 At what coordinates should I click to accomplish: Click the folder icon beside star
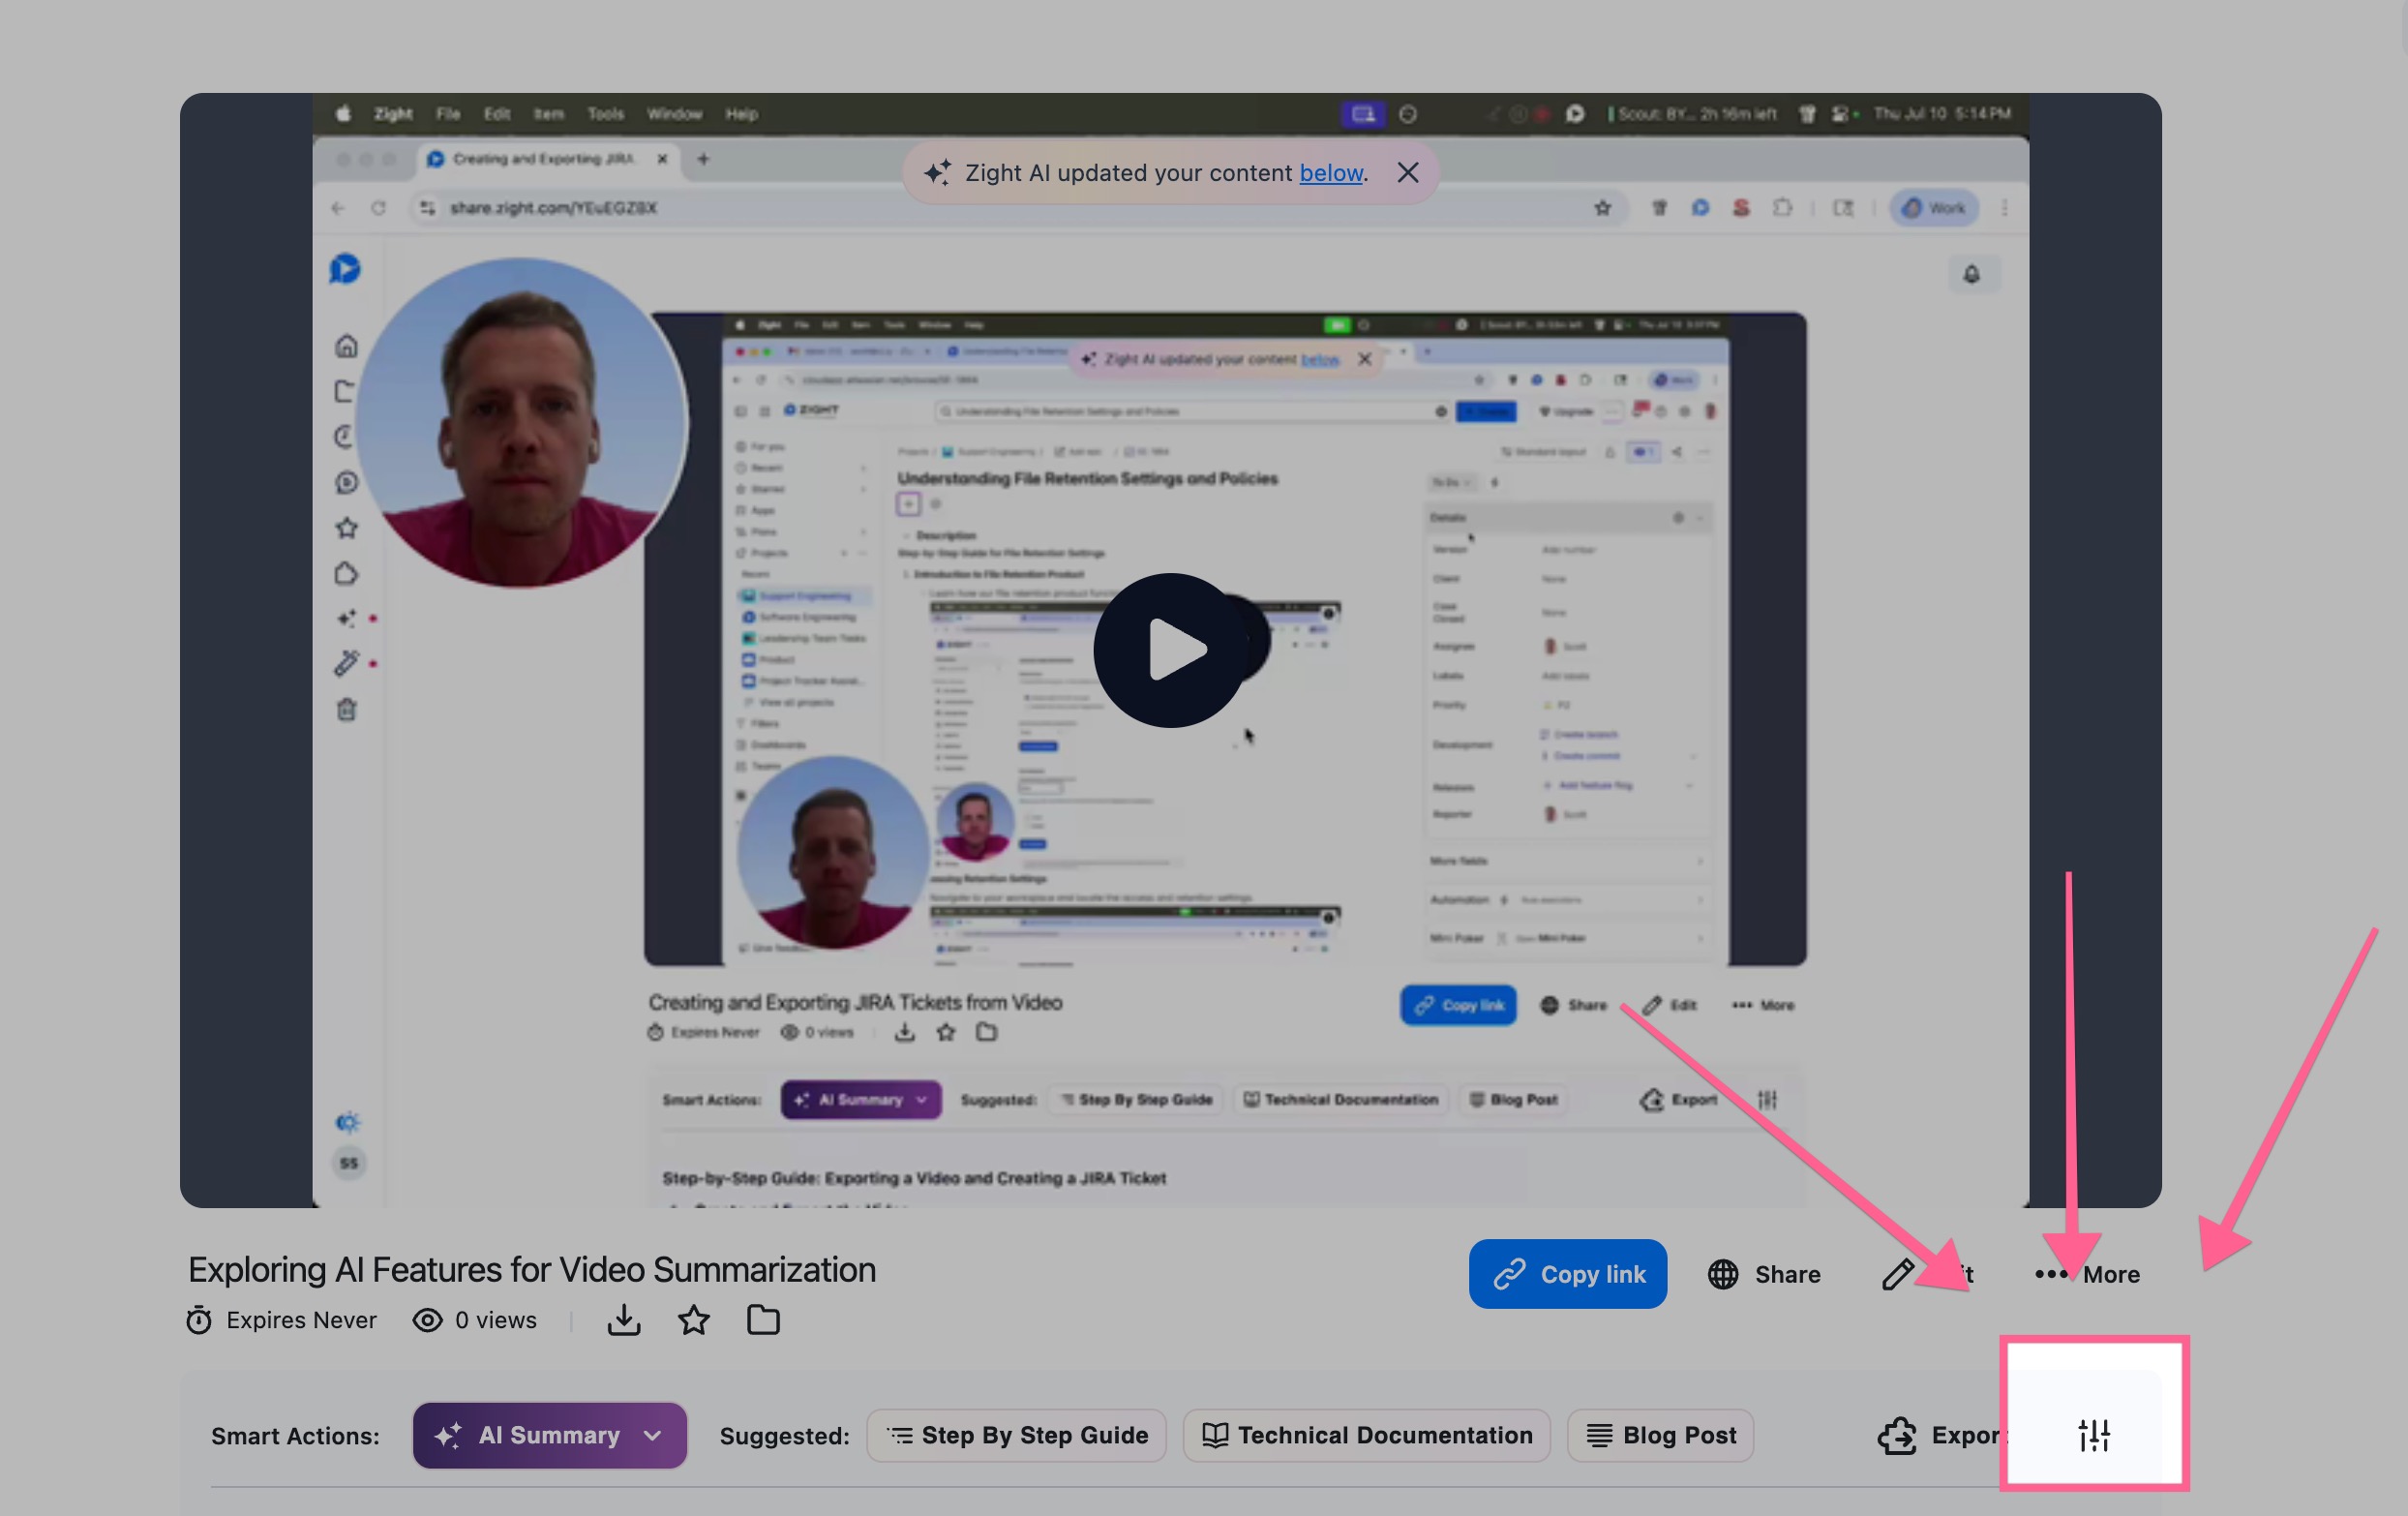coord(763,1320)
